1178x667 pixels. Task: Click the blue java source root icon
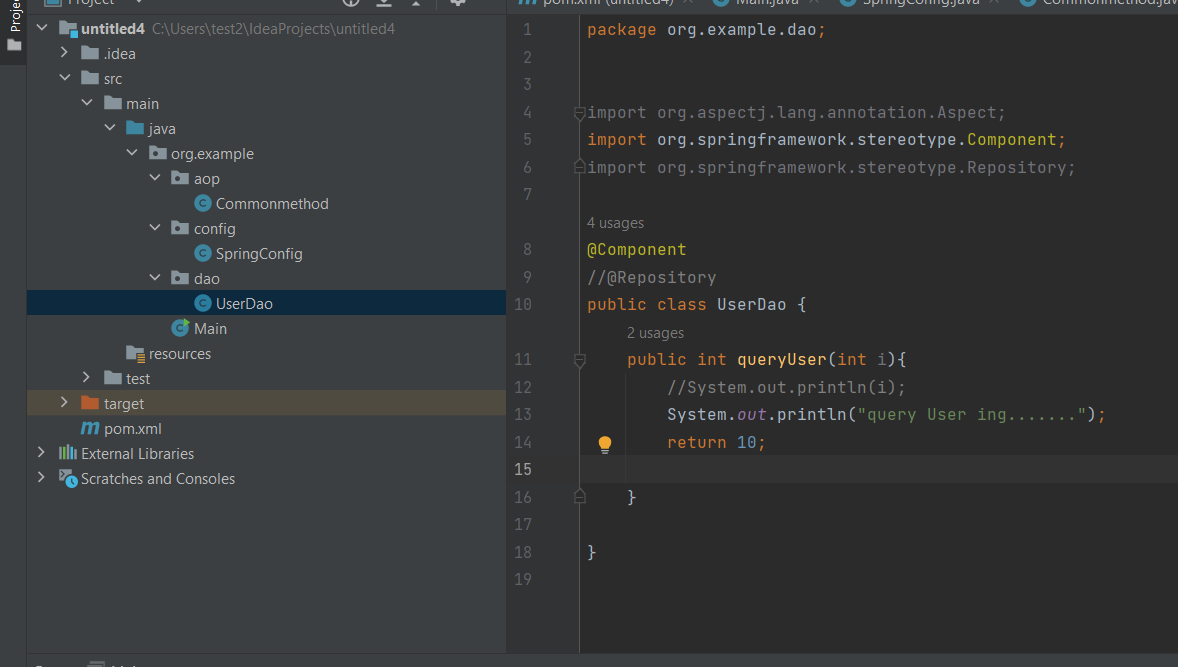point(135,128)
